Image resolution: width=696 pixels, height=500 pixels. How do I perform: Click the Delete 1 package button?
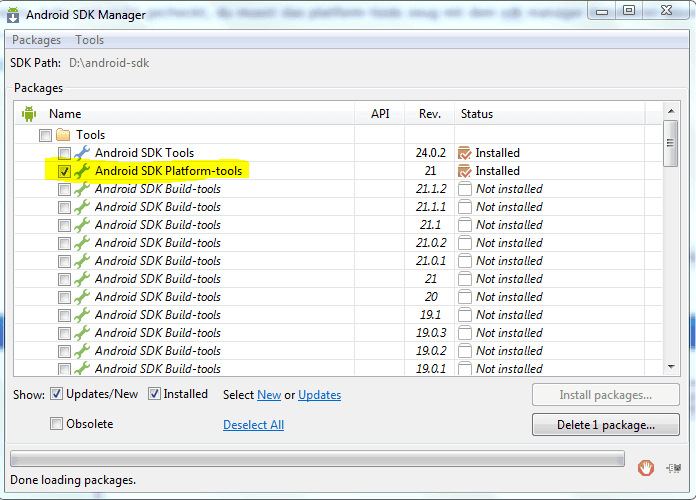(x=606, y=425)
